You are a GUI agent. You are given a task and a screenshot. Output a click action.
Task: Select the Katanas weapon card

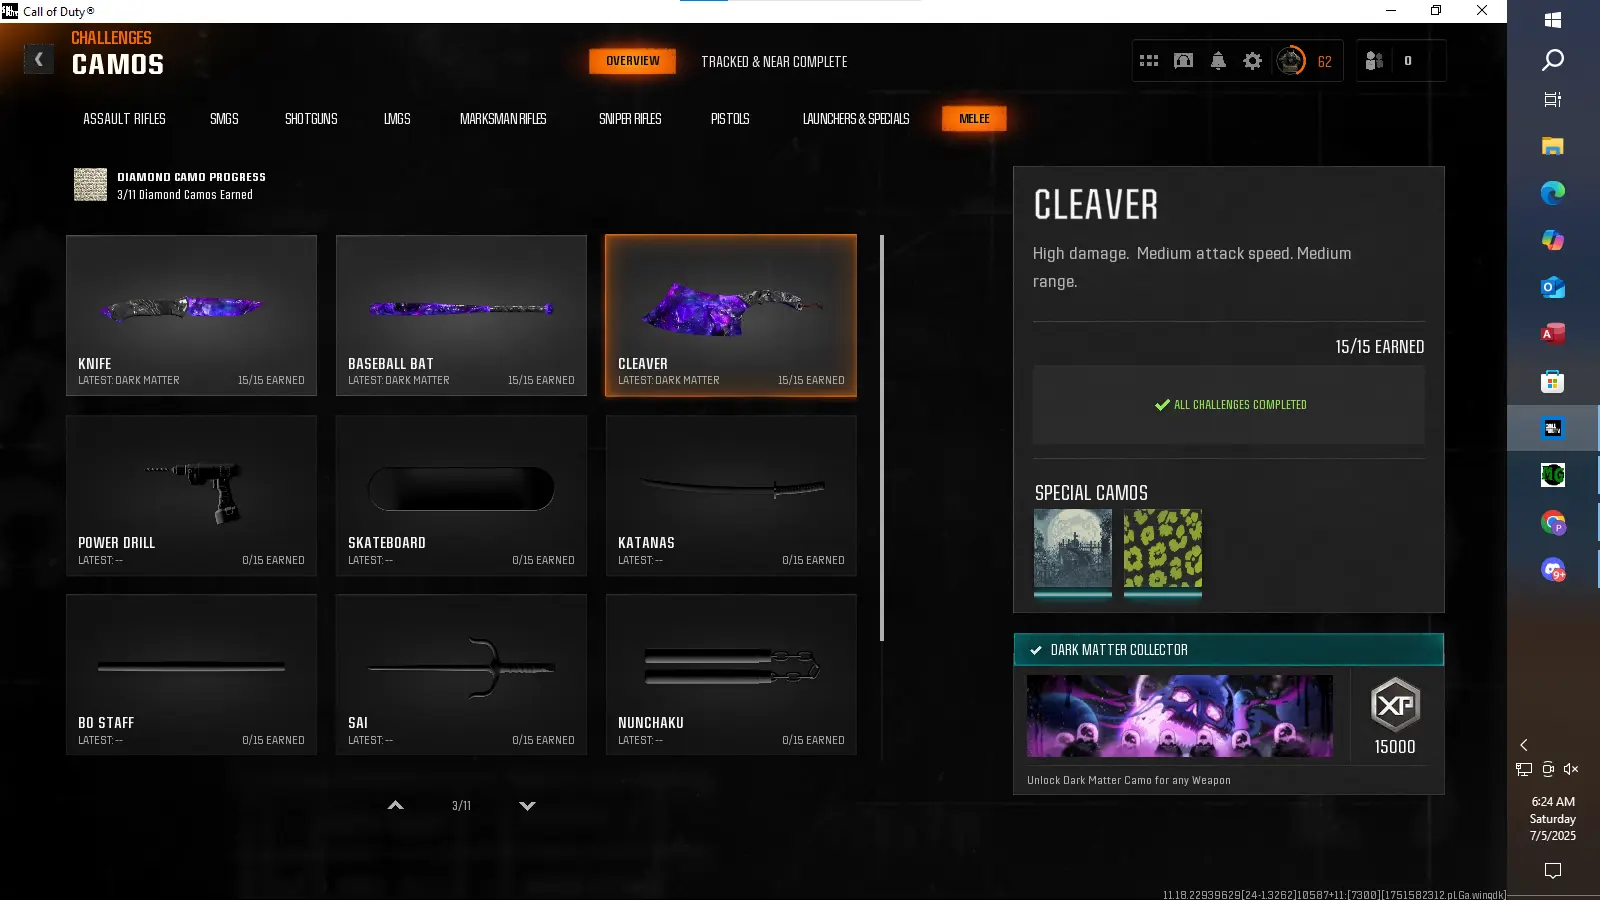point(731,495)
